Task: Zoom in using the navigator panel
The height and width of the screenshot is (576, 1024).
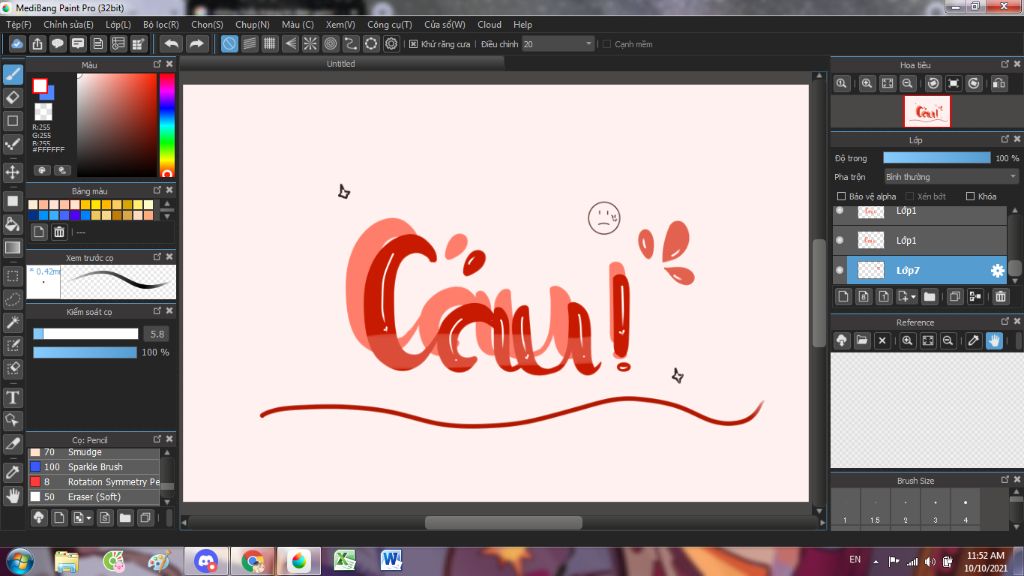Action: [x=867, y=84]
